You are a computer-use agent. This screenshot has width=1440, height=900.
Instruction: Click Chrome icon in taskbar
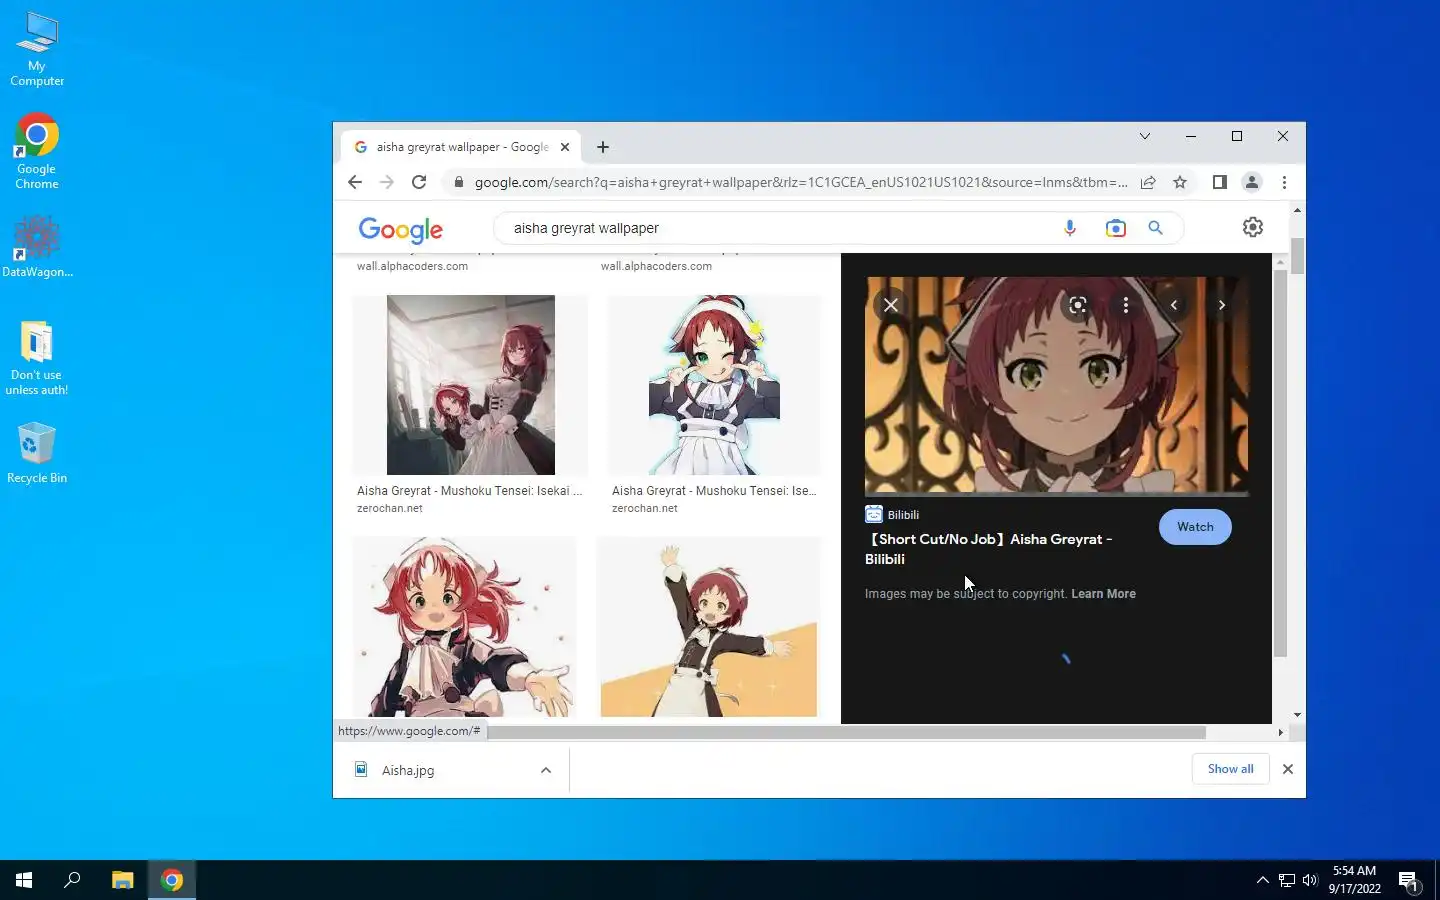pos(172,880)
